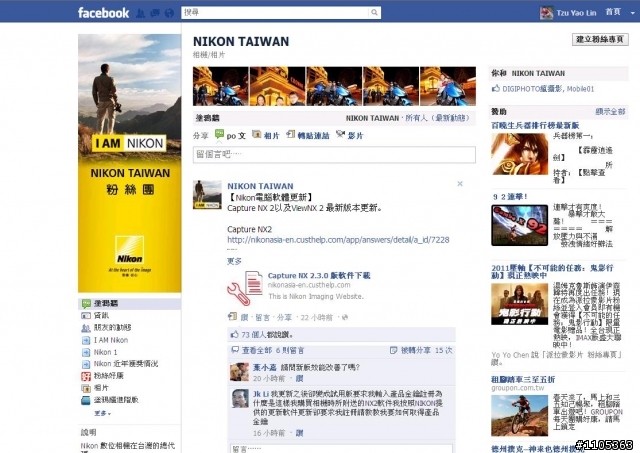The image size is (640, 453).
Task: Click Jk Li avatar photo
Action: tap(240, 398)
